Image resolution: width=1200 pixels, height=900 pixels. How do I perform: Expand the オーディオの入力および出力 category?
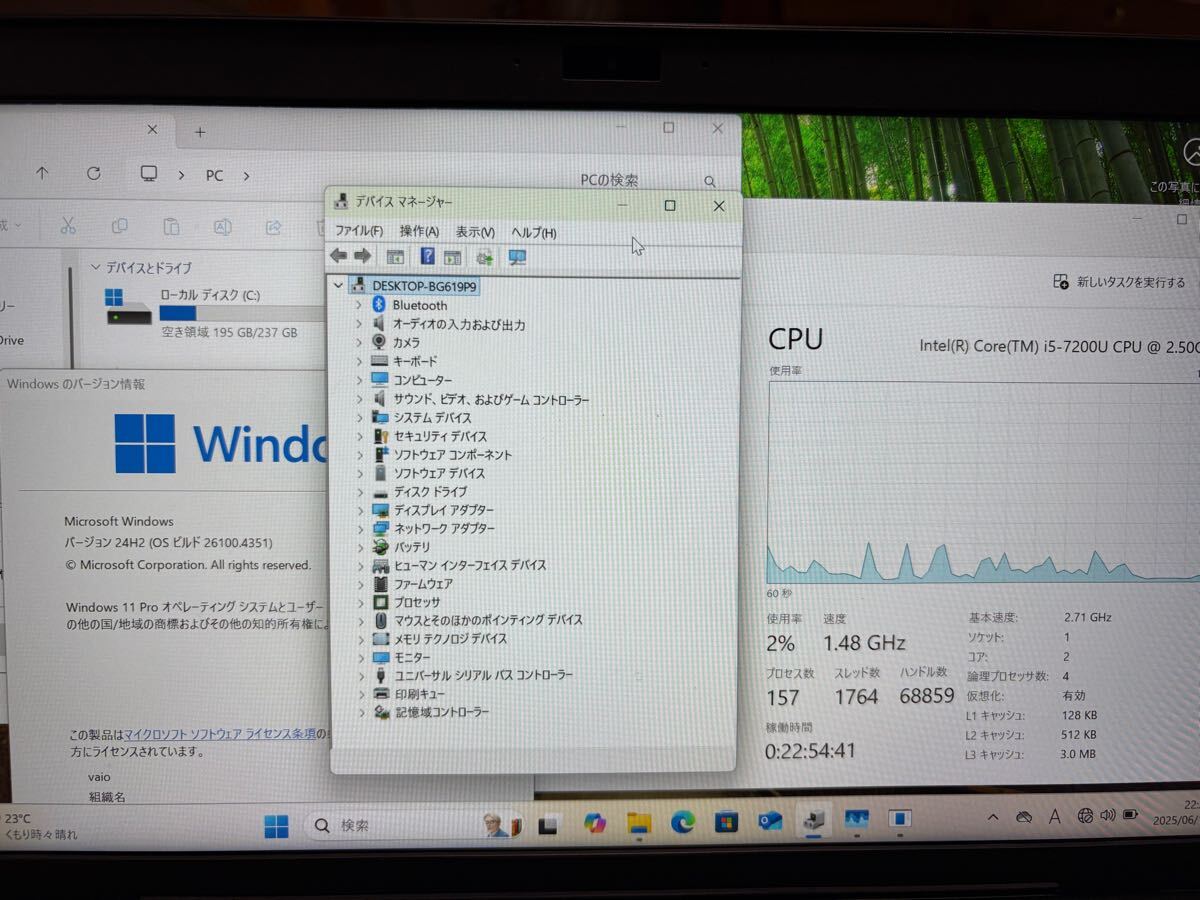[359, 324]
